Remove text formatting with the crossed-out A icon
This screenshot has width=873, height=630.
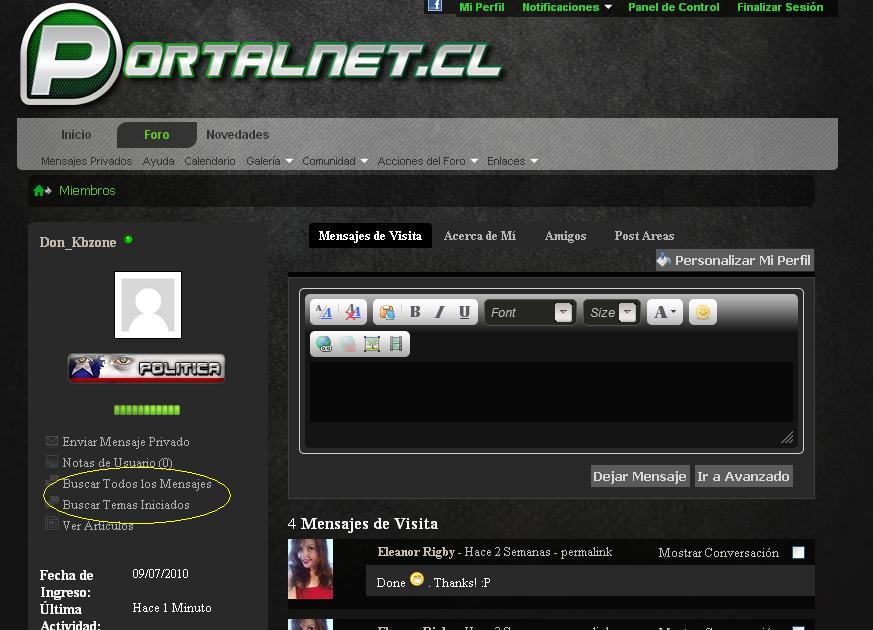tap(352, 312)
